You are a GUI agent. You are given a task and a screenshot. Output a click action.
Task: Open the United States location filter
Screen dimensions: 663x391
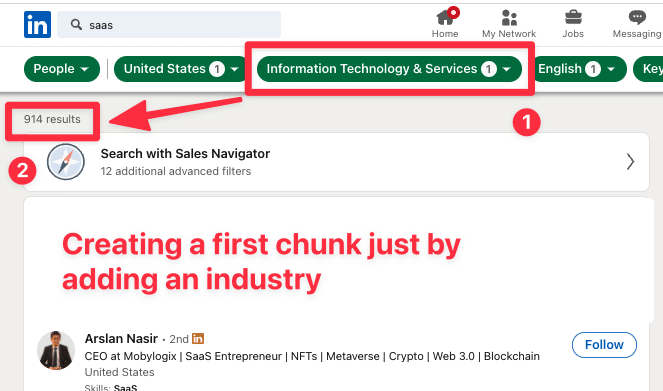click(x=181, y=69)
